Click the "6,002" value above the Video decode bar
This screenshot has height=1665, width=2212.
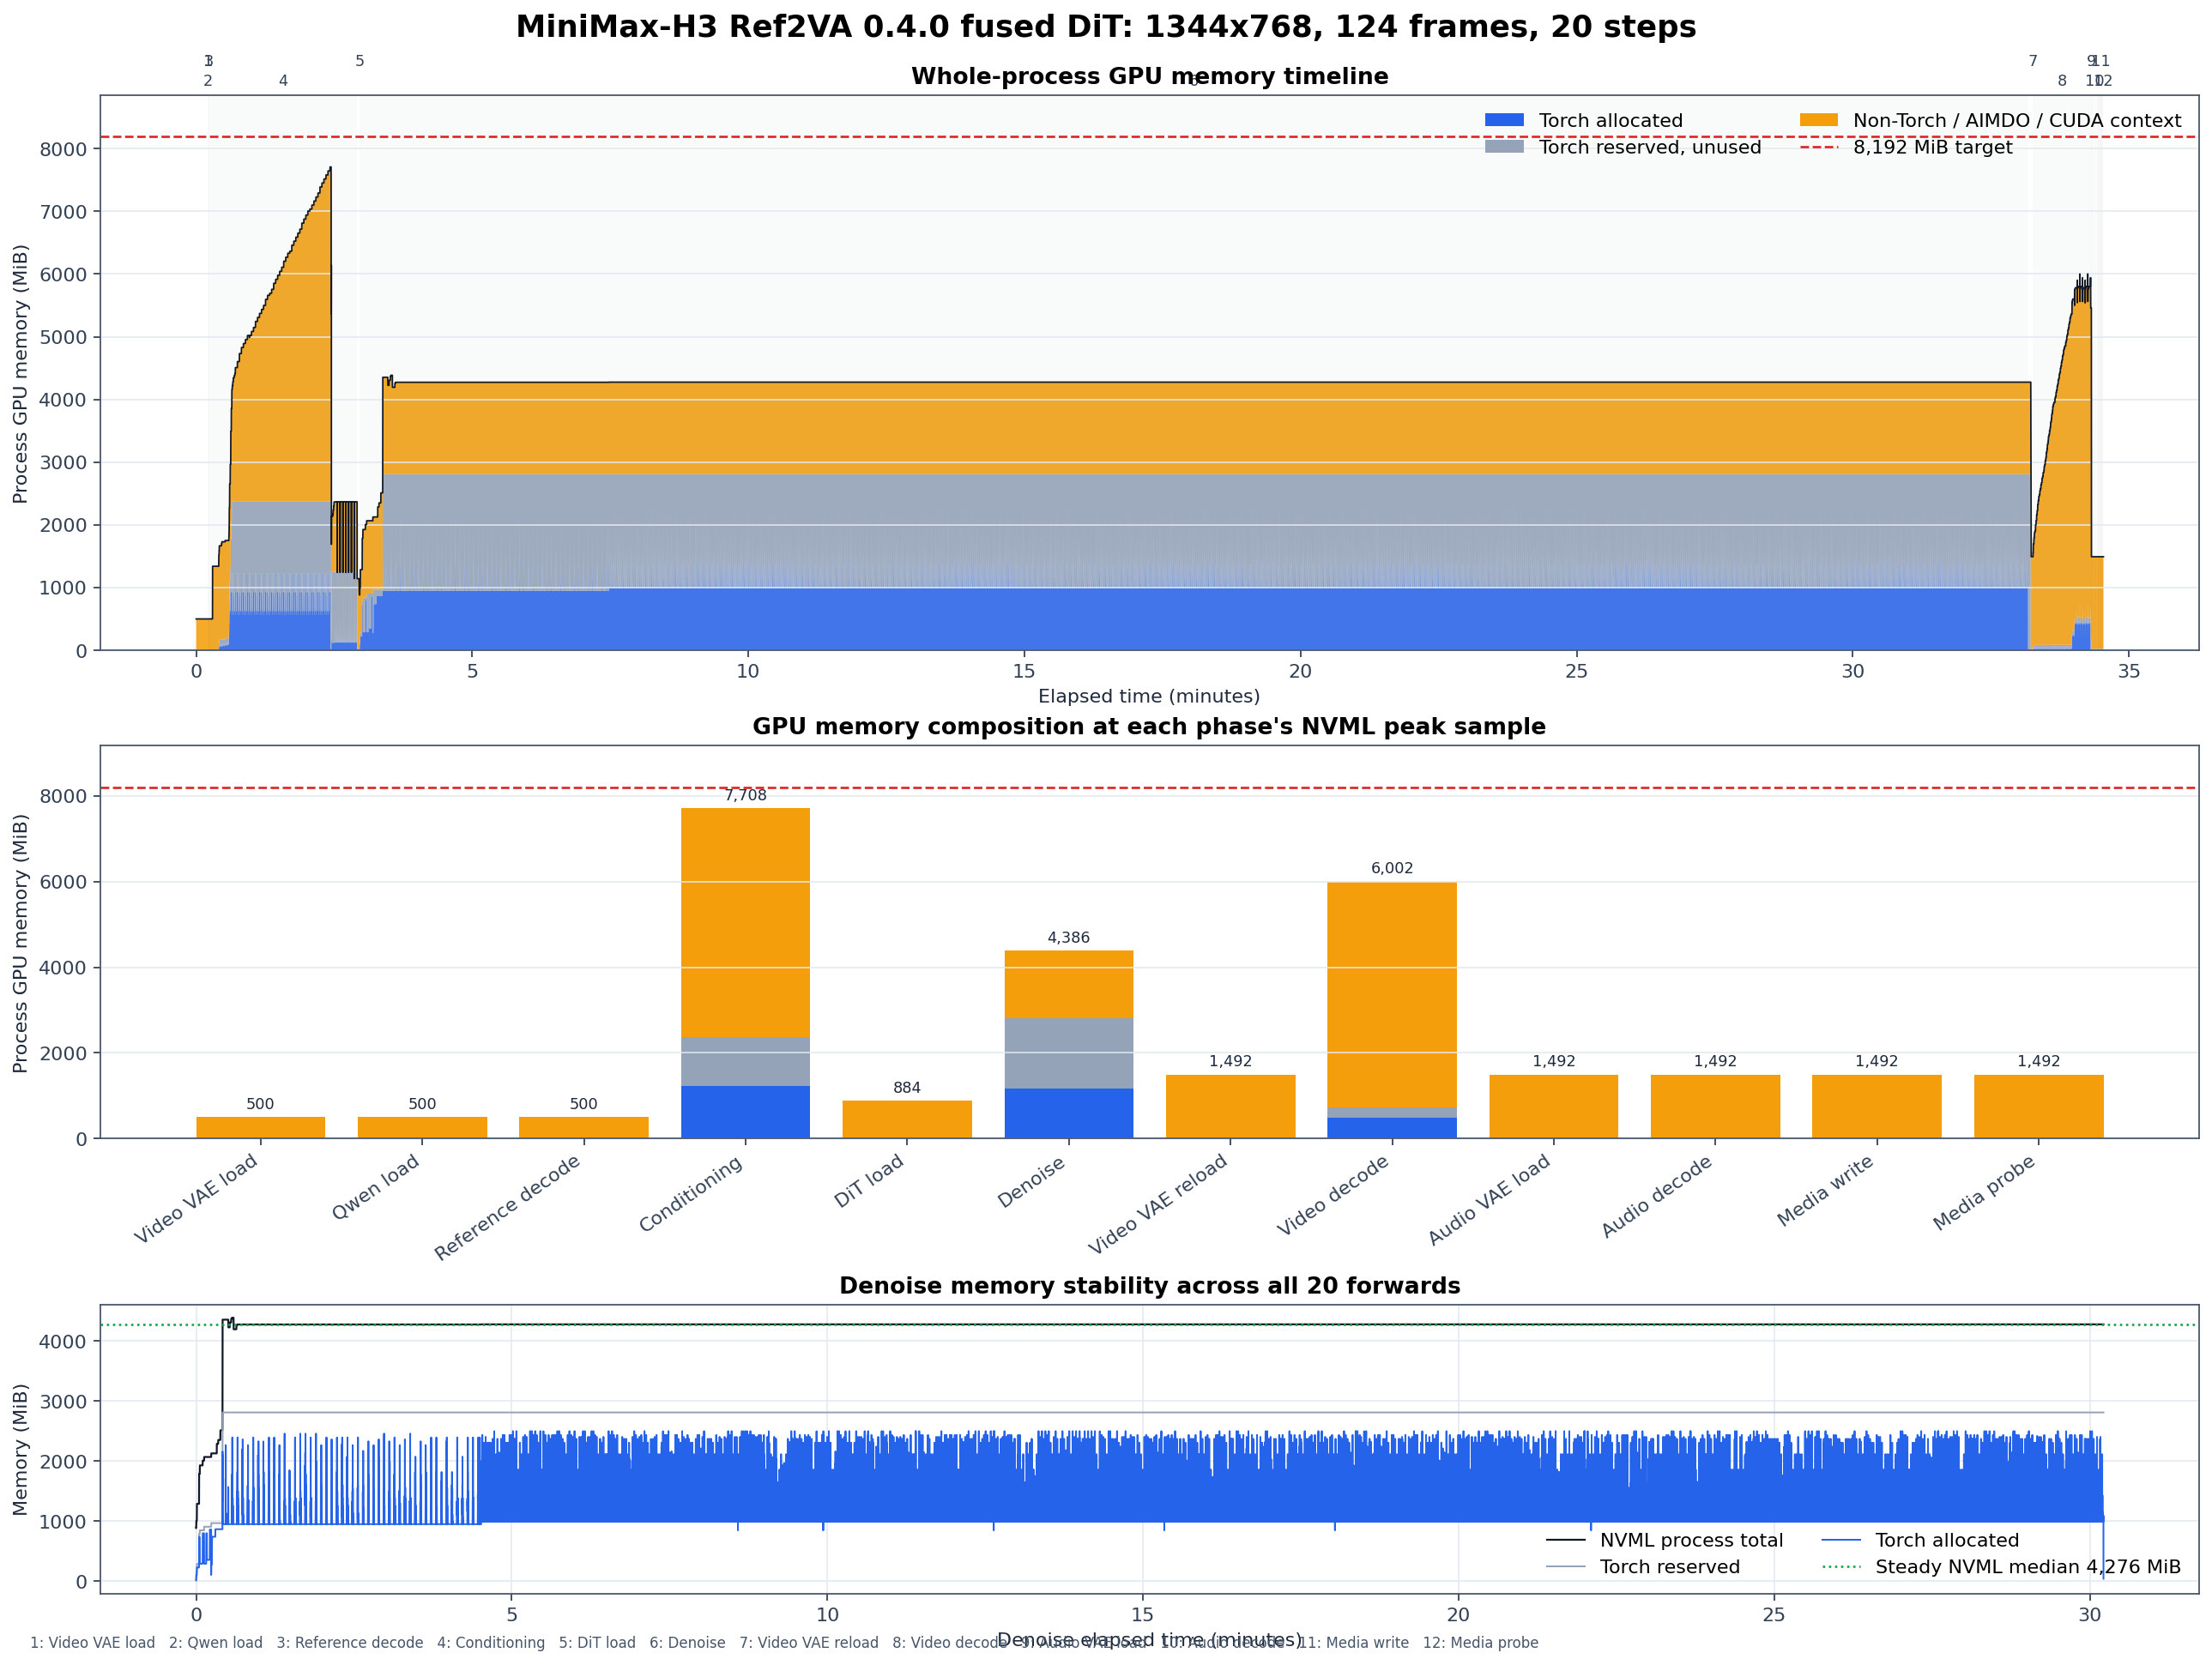click(x=1392, y=868)
